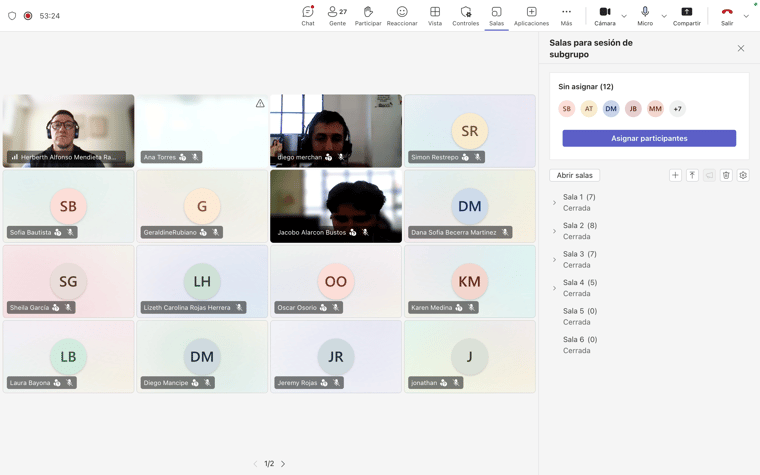Open the Más options menu

pyautogui.click(x=566, y=16)
